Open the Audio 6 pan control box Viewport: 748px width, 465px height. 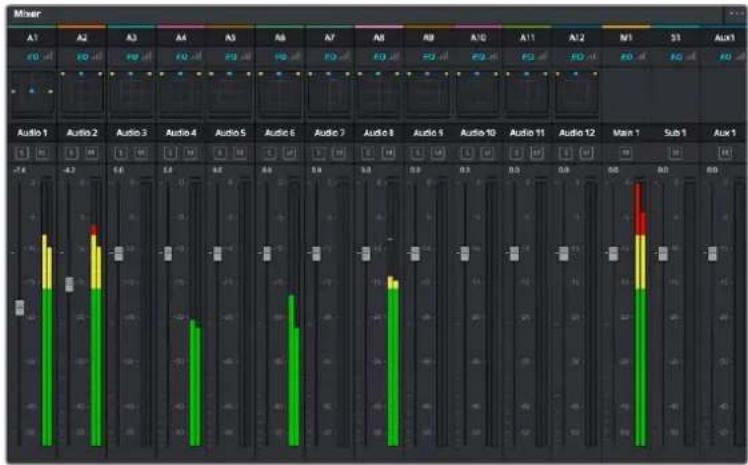[x=280, y=95]
